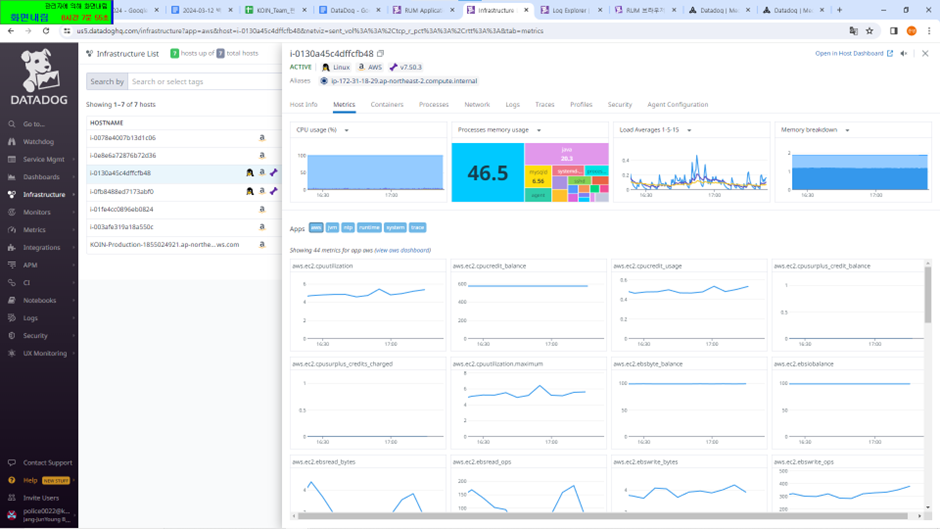Open CI section in sidebar

(x=26, y=282)
